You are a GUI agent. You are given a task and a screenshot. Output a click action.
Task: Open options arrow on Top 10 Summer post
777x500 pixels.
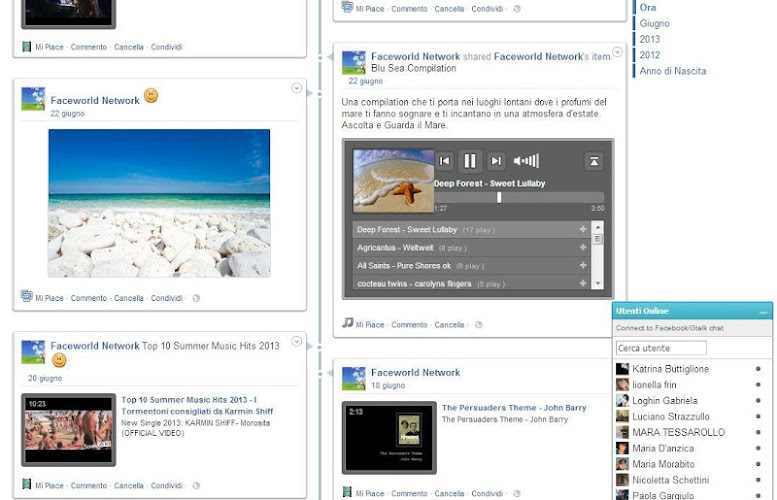point(296,341)
